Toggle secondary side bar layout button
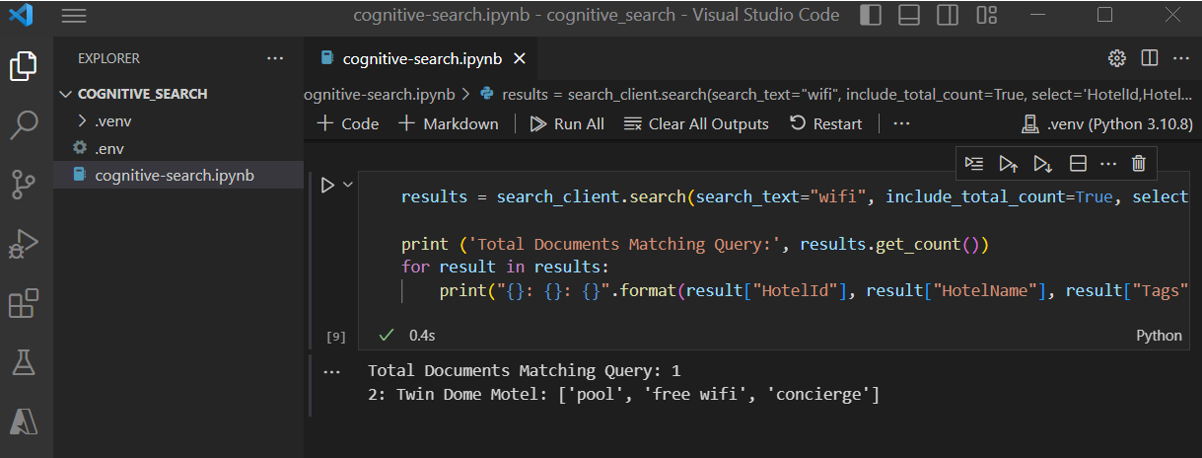 point(947,15)
